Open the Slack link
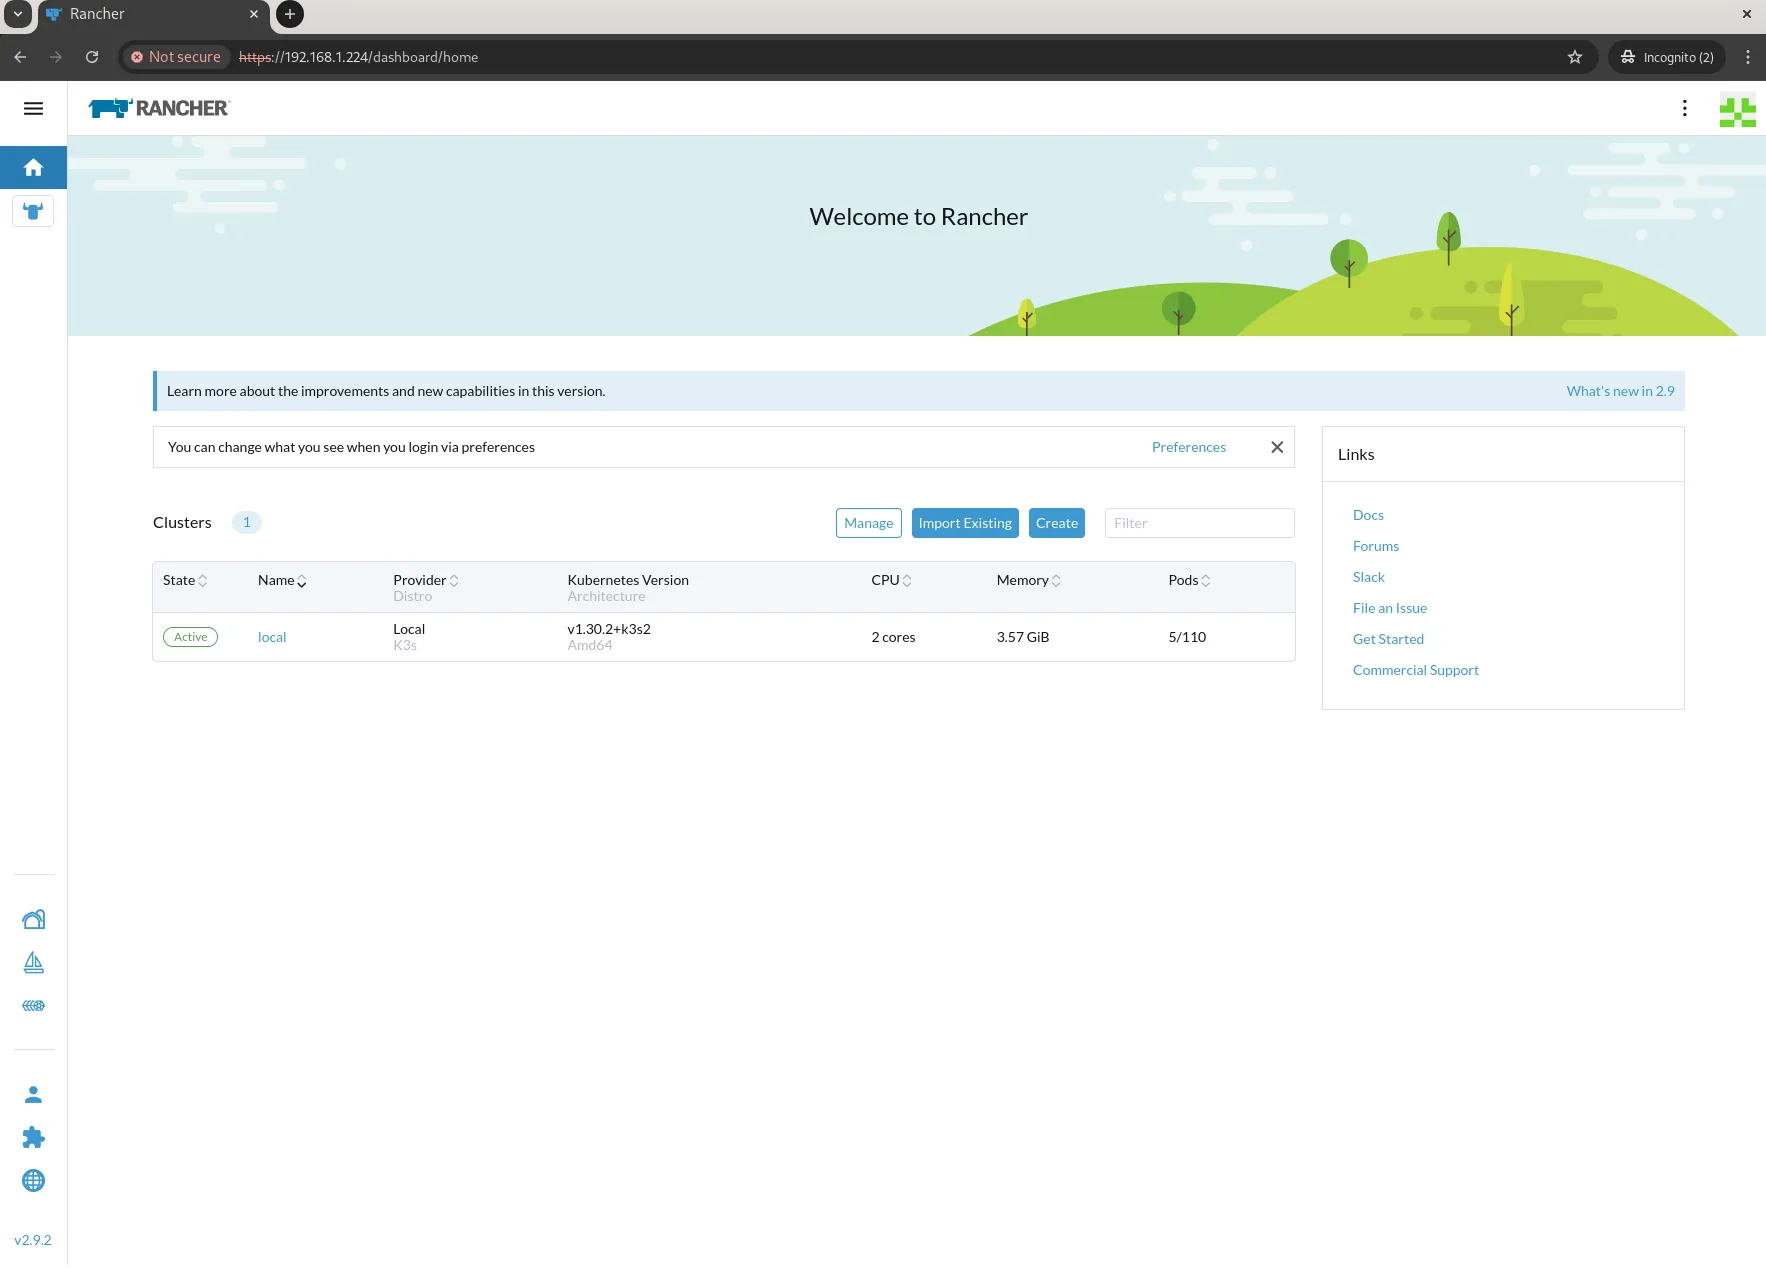The image size is (1766, 1268). tap(1368, 577)
